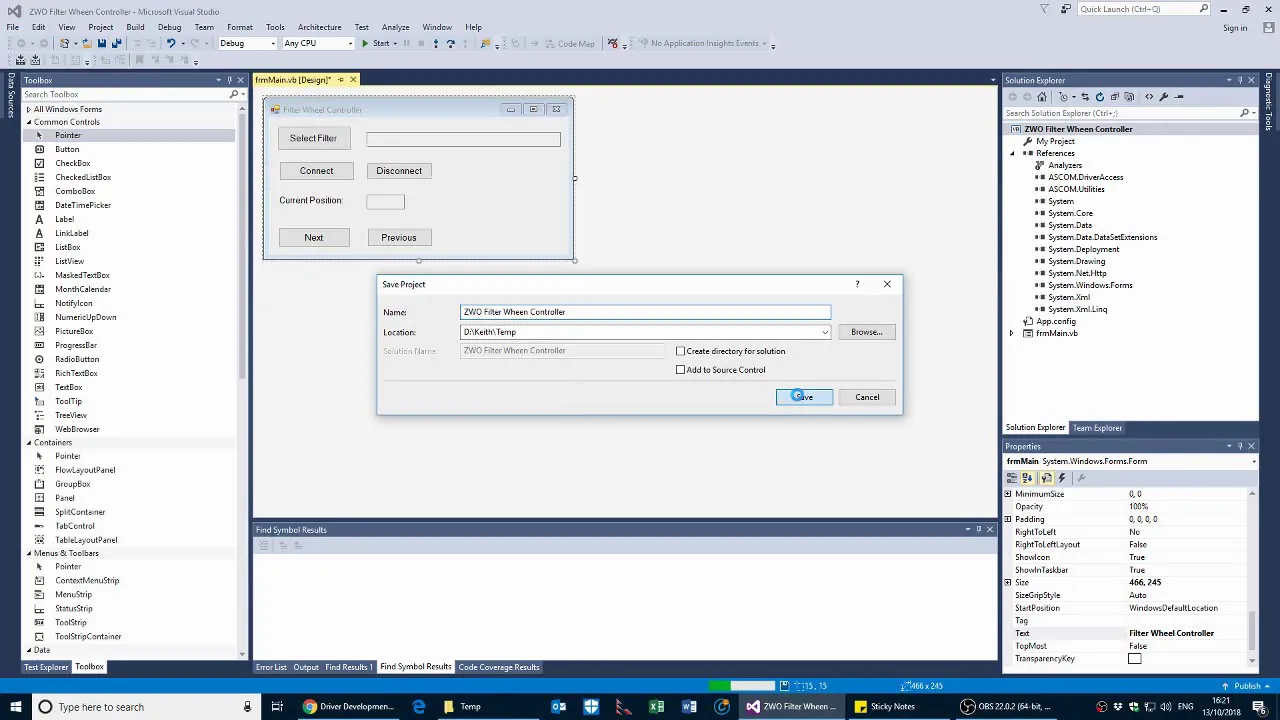Open the Debug configuration dropdown
Screen dimensions: 1280x720
[273, 43]
